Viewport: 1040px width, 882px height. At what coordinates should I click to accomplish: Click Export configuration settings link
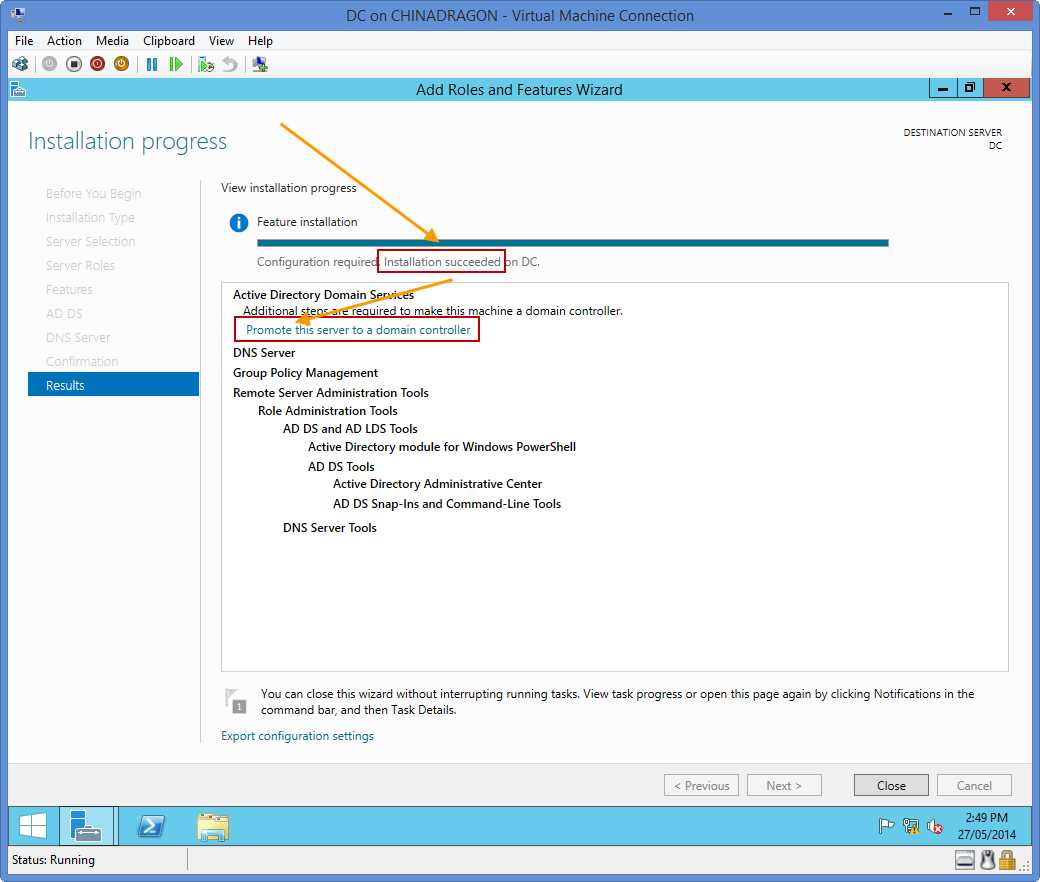[x=297, y=736]
